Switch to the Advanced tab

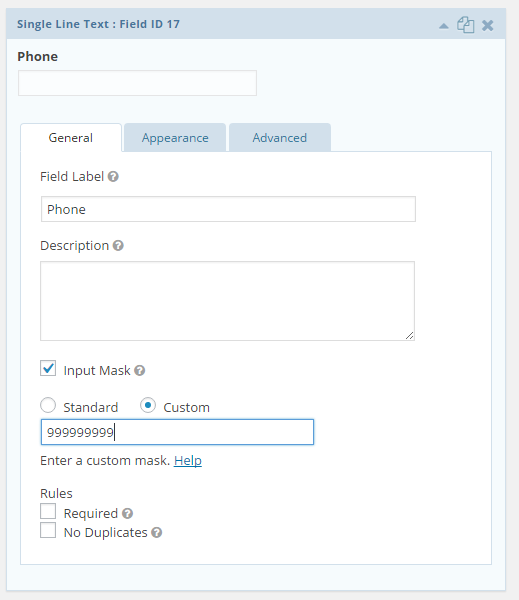click(280, 138)
